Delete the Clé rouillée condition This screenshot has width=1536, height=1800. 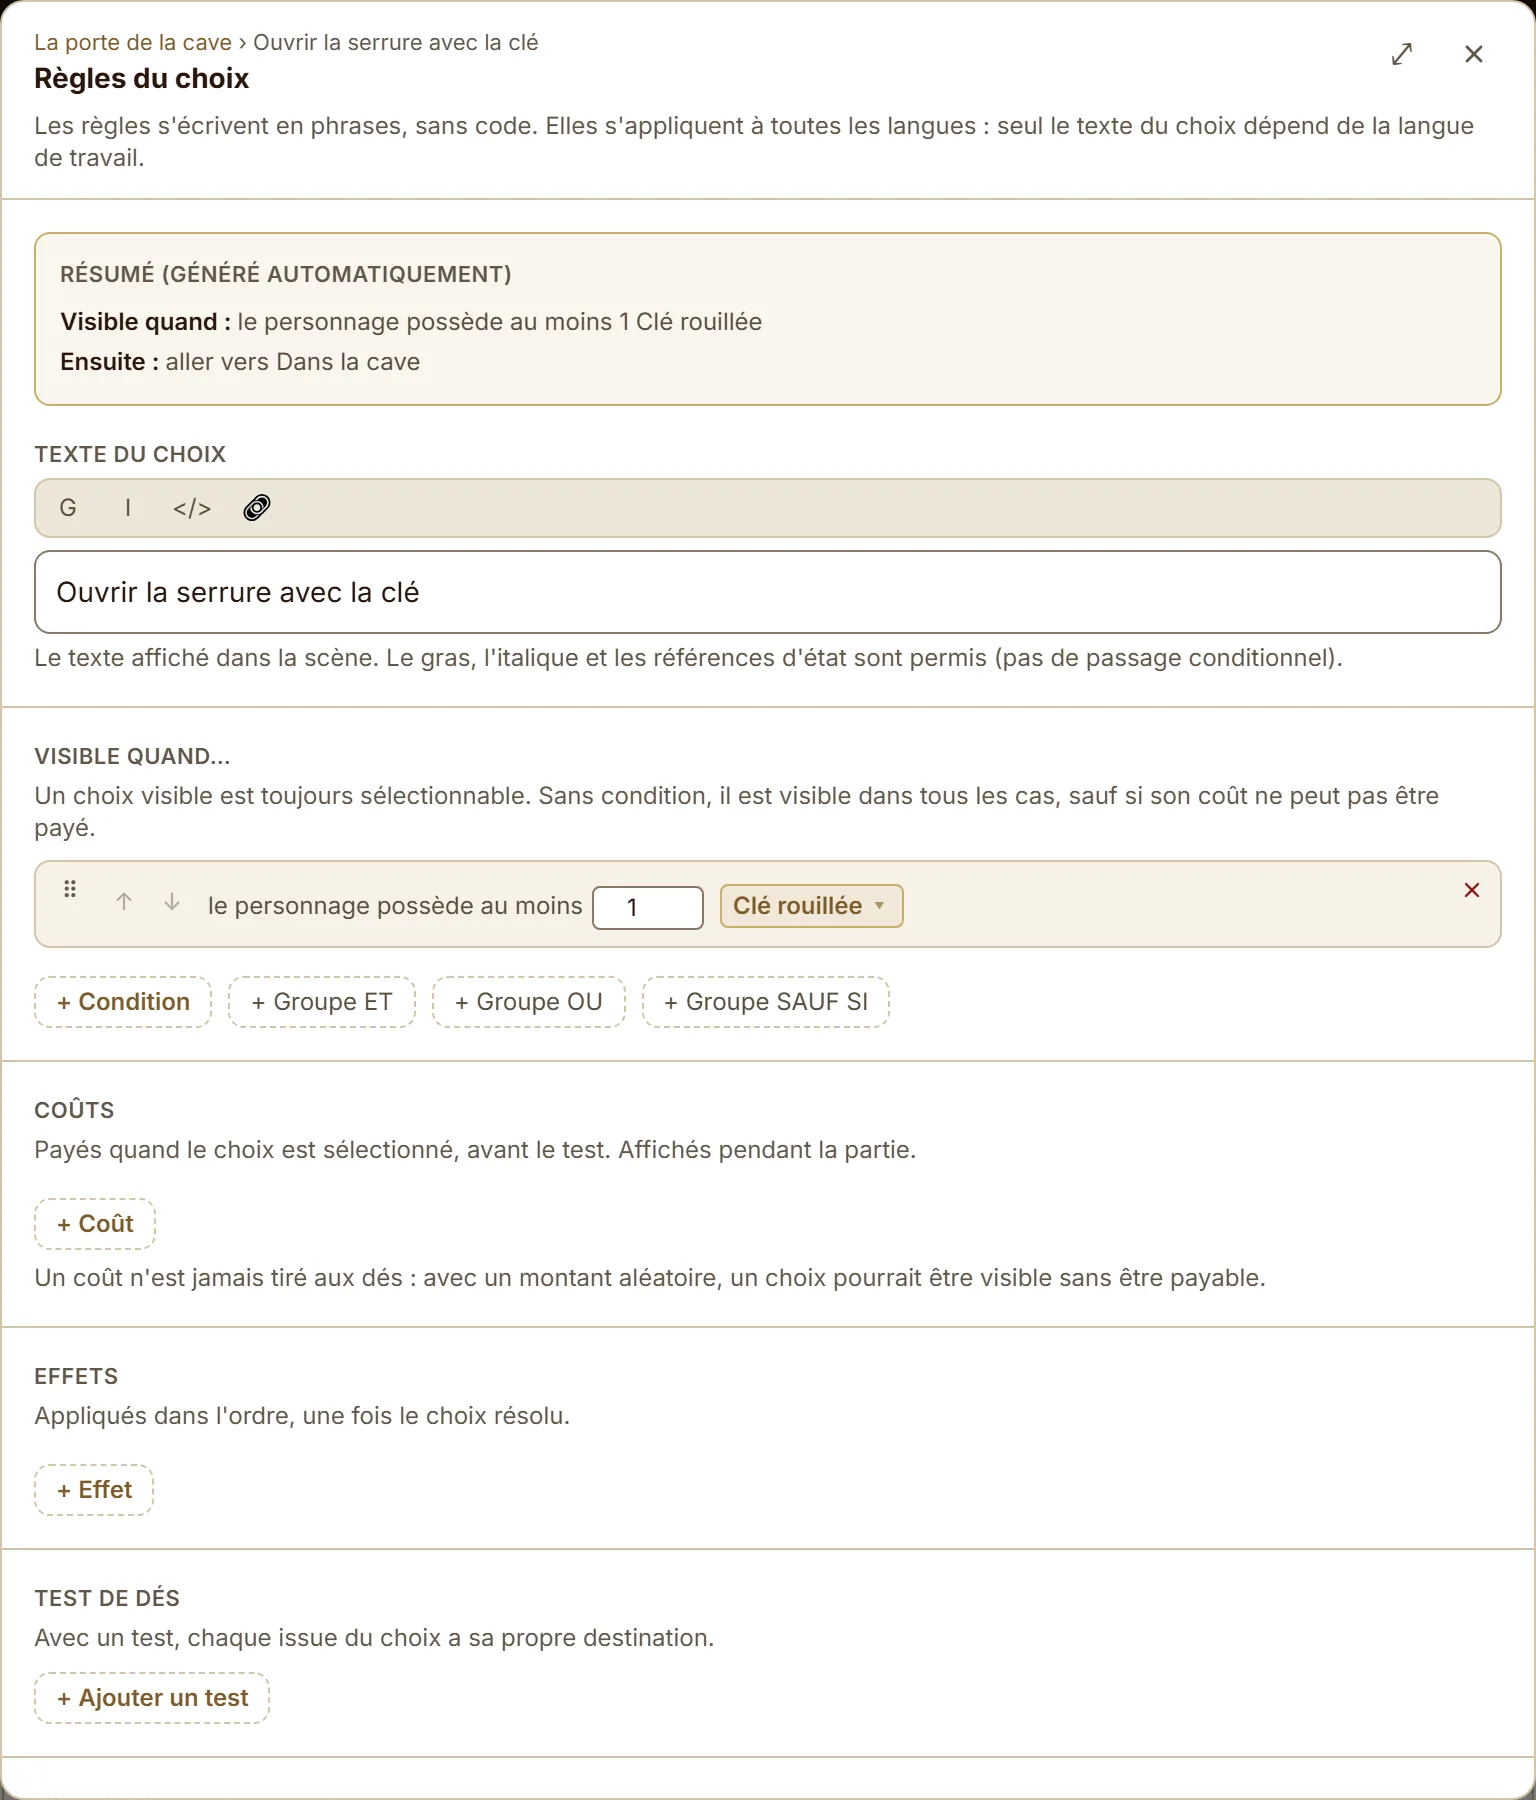[1472, 890]
